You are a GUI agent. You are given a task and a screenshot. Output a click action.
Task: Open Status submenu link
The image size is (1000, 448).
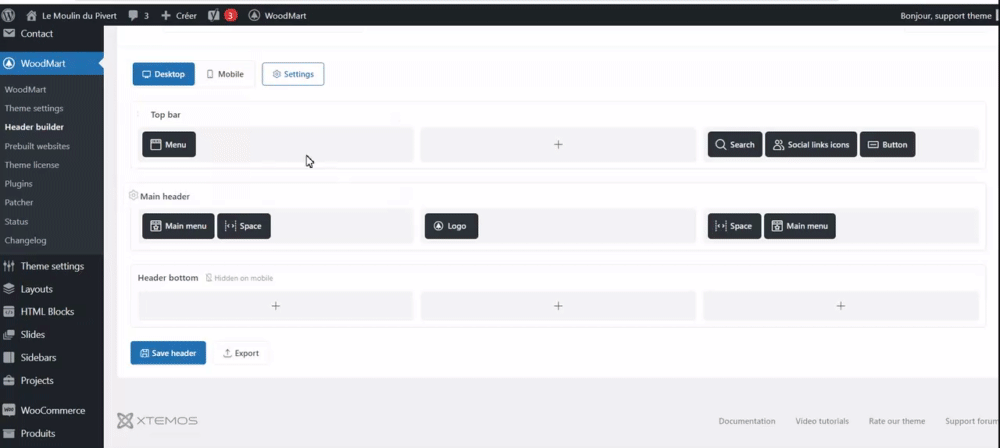point(17,221)
